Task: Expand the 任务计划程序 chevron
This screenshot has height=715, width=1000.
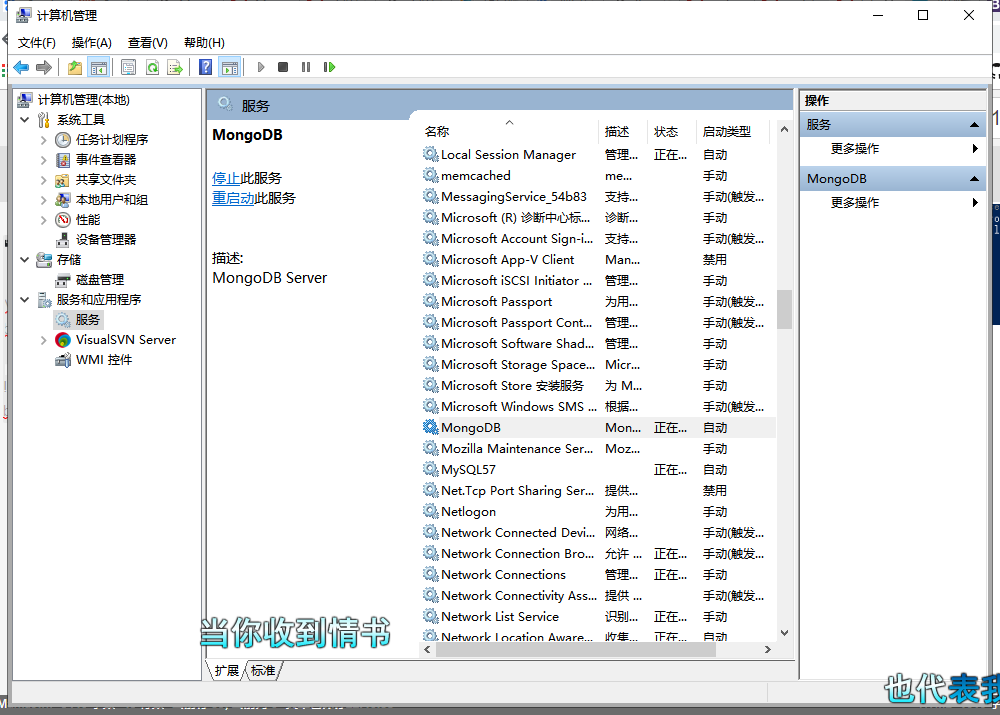Action: 43,140
